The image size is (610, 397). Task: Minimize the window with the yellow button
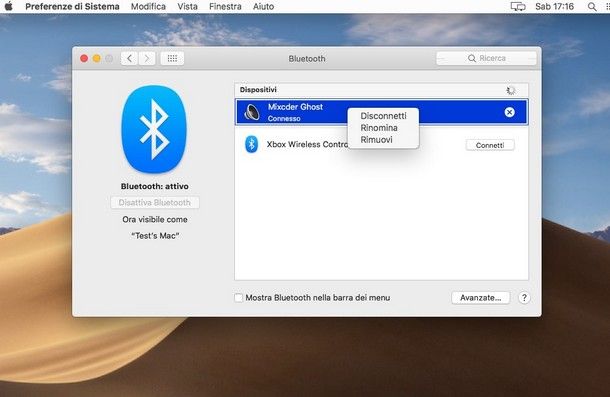coord(96,58)
